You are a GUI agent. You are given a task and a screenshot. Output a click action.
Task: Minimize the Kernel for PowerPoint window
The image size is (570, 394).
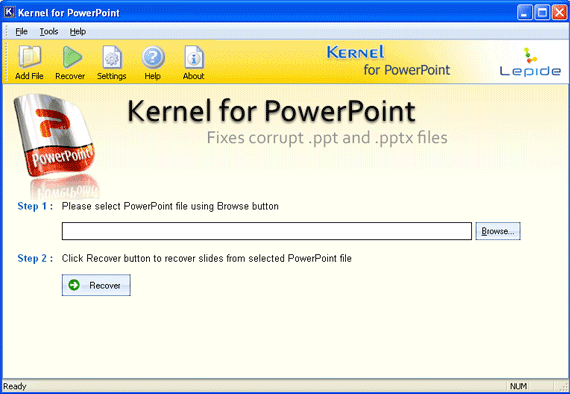pyautogui.click(x=525, y=13)
